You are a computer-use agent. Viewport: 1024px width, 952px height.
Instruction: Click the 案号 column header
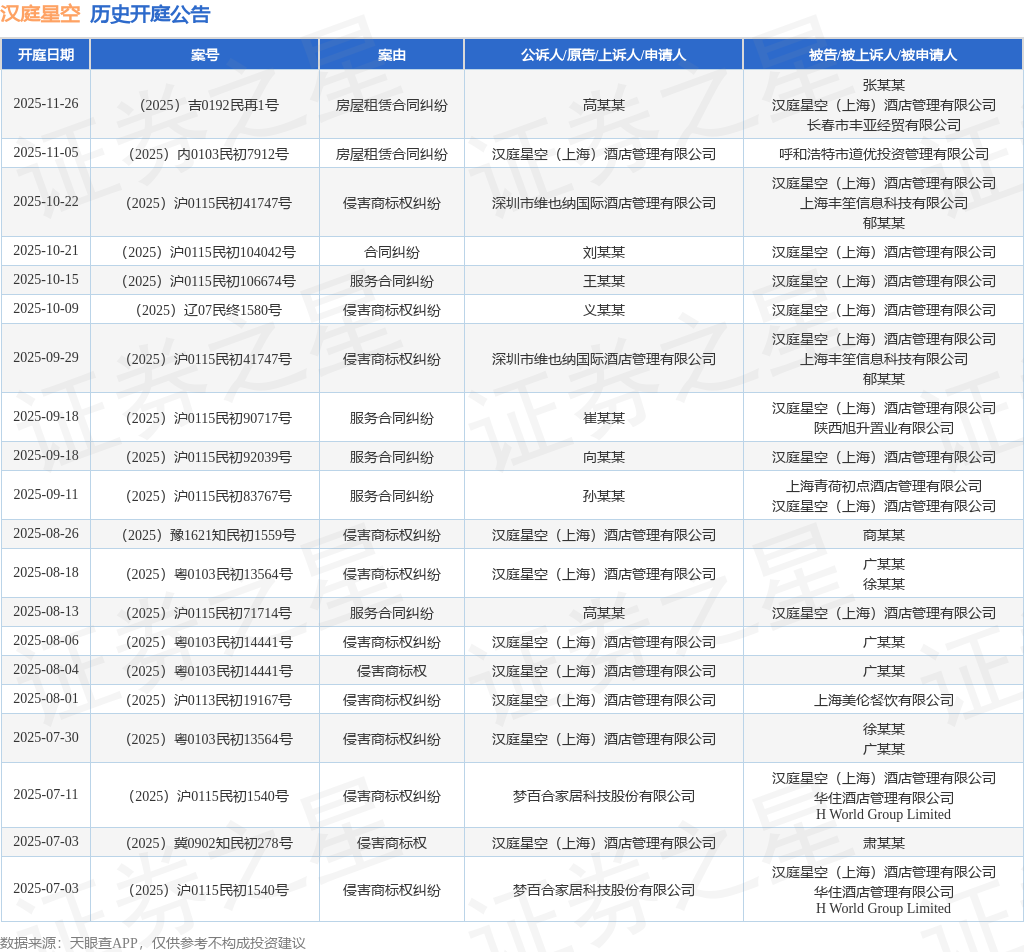tap(205, 55)
